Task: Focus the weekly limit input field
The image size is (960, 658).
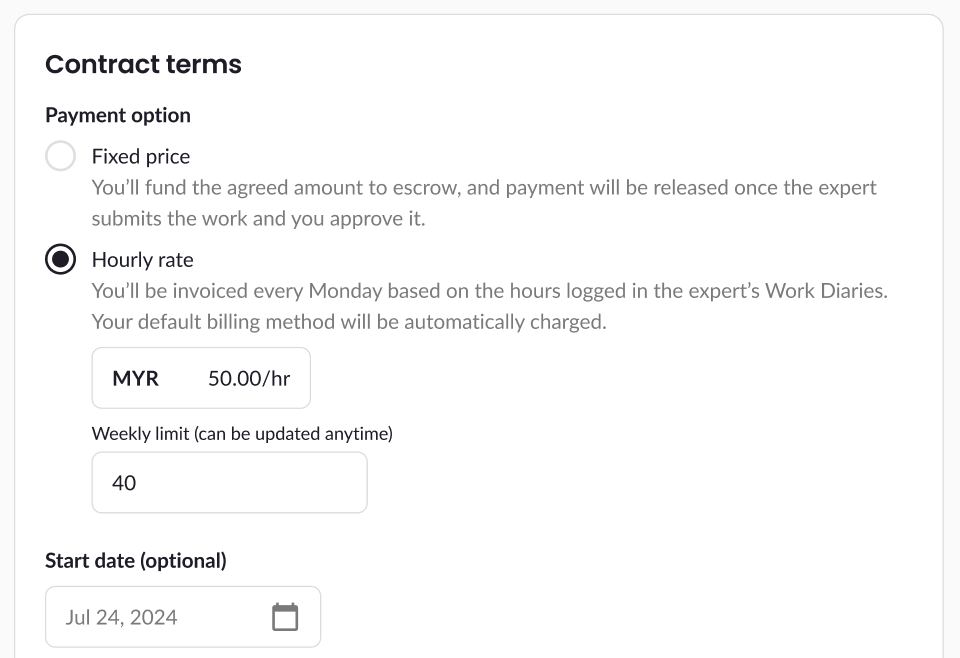Action: 229,483
